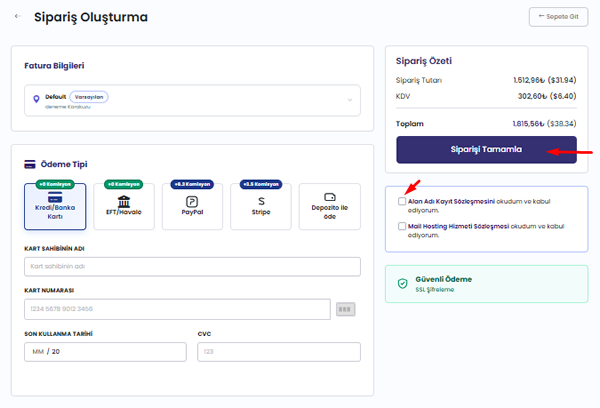Expand the Default billing address dropdown
600x408 pixels.
(x=192, y=100)
